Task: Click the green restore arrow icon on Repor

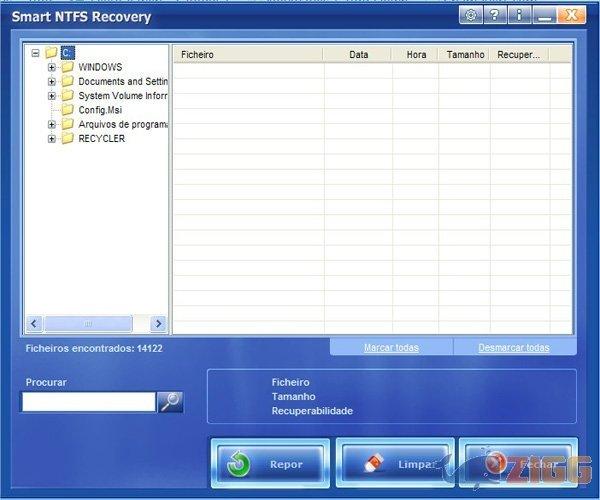Action: pyautogui.click(x=238, y=464)
